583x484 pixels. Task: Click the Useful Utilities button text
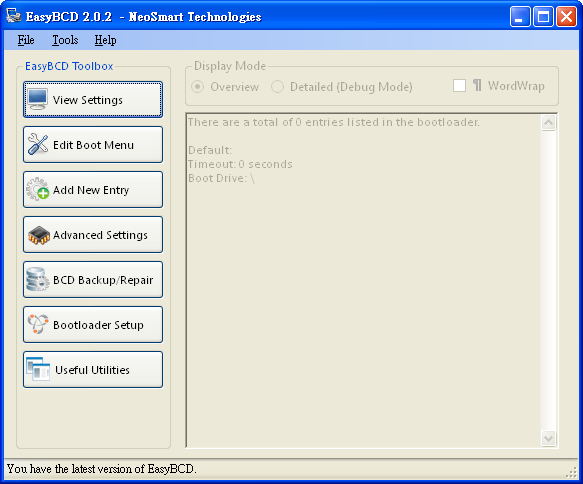coord(92,370)
